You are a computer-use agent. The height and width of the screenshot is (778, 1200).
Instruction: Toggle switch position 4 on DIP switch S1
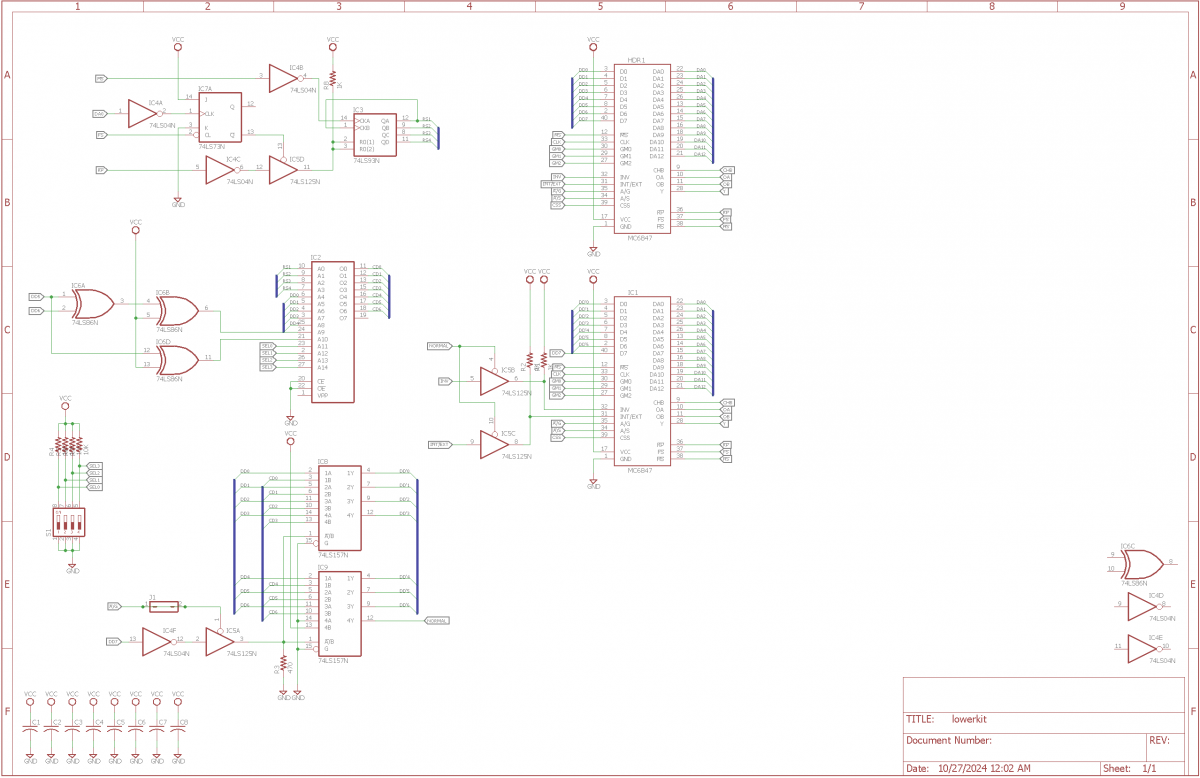point(79,523)
